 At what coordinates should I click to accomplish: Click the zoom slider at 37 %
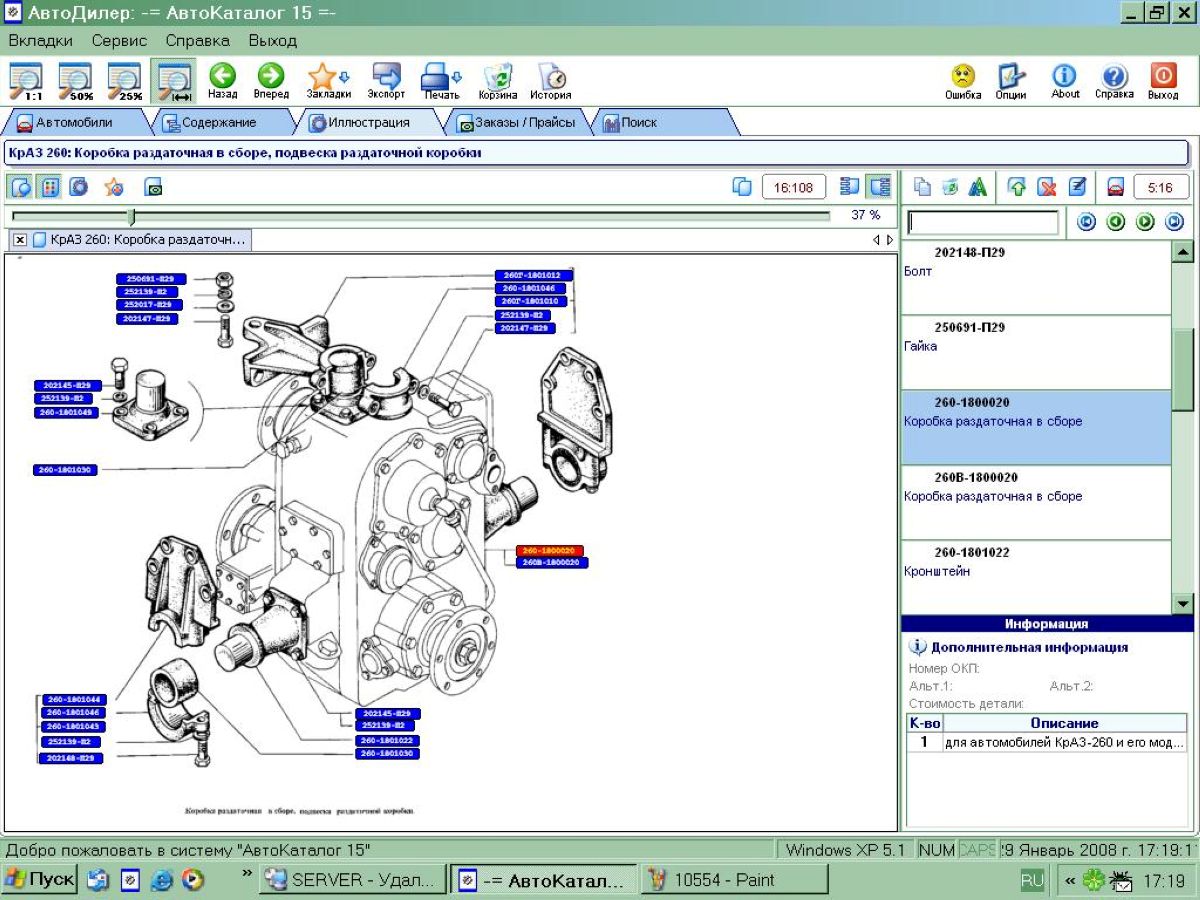131,216
